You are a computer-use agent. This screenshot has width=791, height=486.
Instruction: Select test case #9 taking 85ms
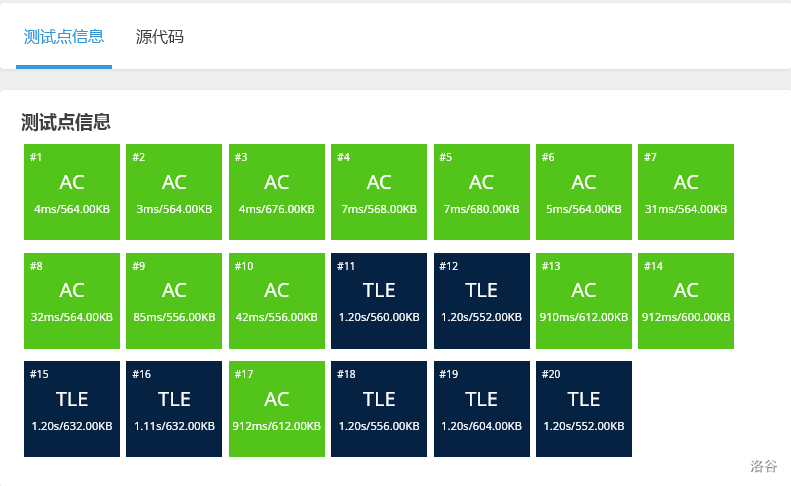coord(174,301)
